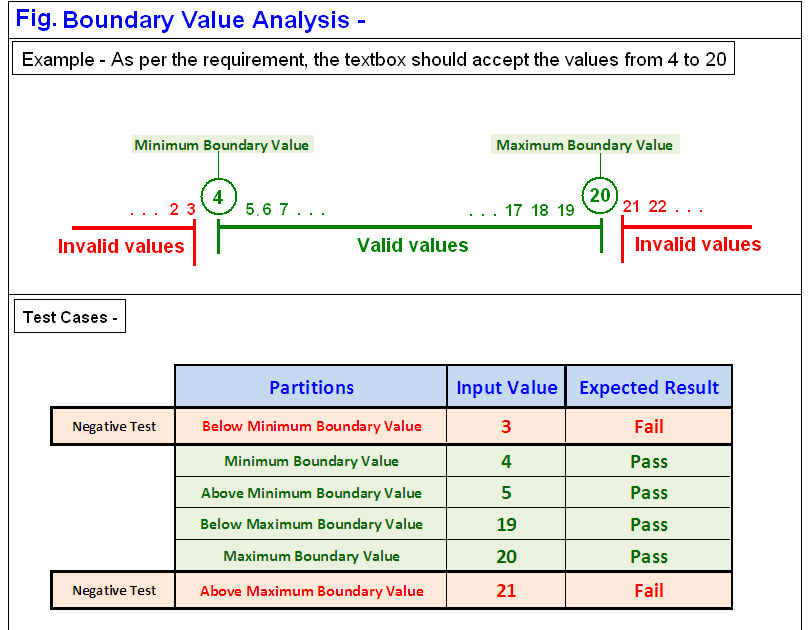
Task: Click the upper 'Negative Test' label
Action: click(114, 426)
